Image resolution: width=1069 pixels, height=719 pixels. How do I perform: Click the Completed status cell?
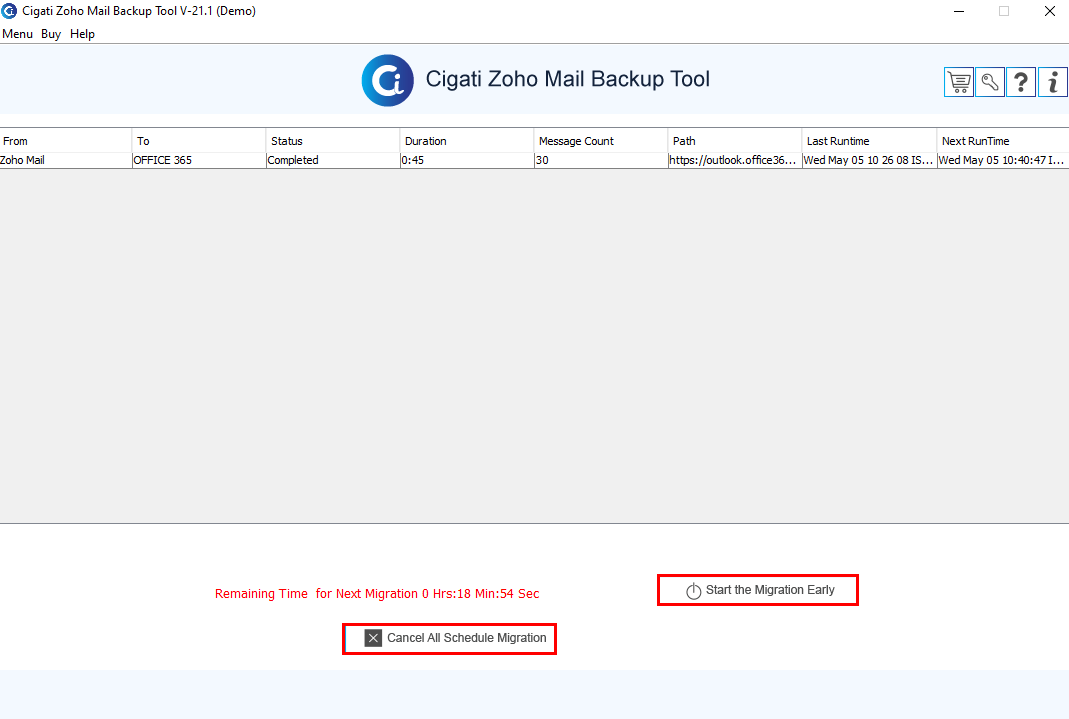[x=333, y=160]
